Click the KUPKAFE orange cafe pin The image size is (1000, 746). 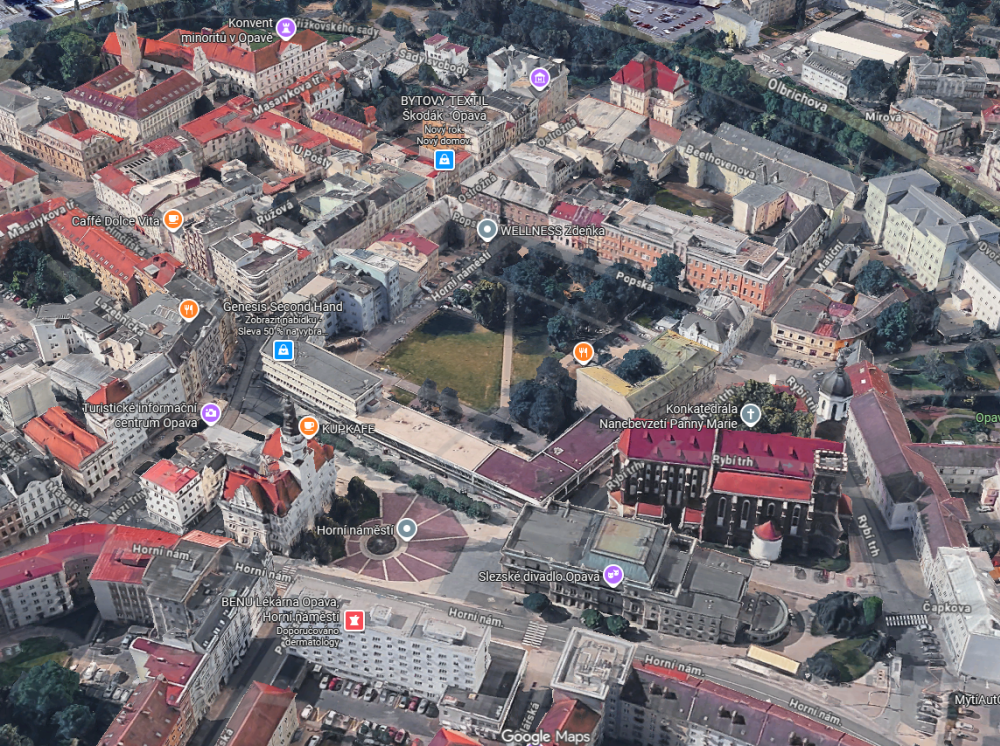[x=309, y=427]
